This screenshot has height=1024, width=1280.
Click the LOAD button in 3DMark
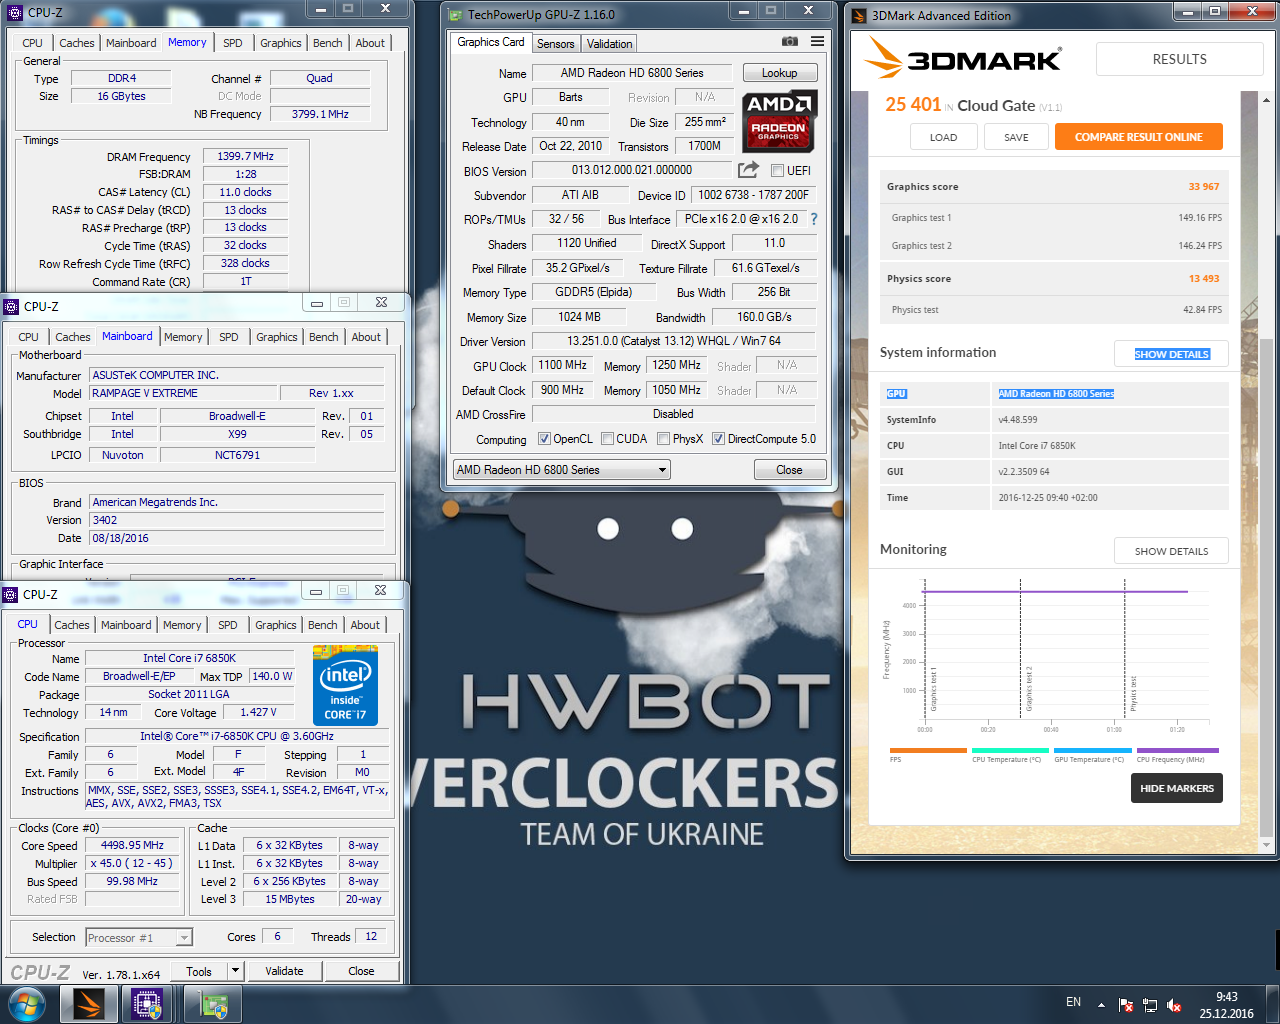click(943, 137)
